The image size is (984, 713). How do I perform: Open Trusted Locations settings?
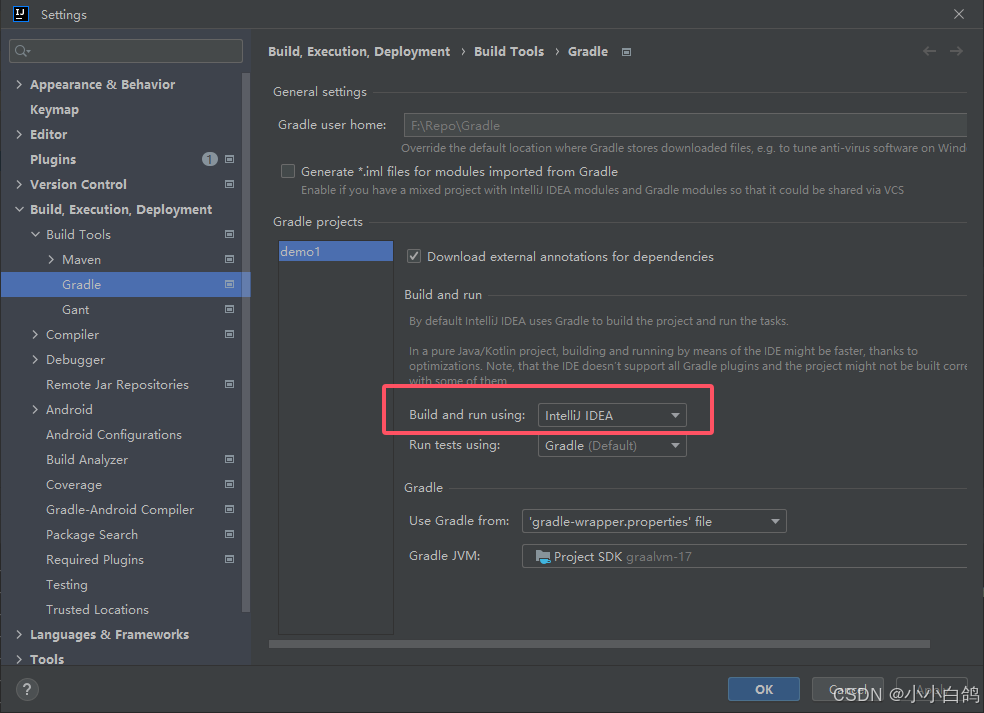97,609
